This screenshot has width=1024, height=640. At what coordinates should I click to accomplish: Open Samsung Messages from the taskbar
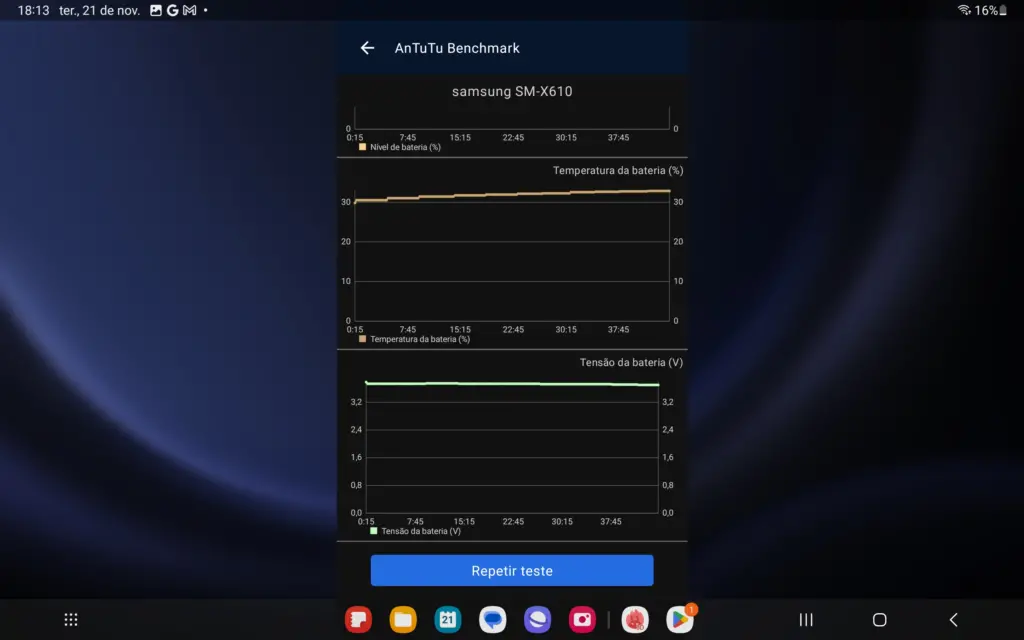[x=492, y=619]
